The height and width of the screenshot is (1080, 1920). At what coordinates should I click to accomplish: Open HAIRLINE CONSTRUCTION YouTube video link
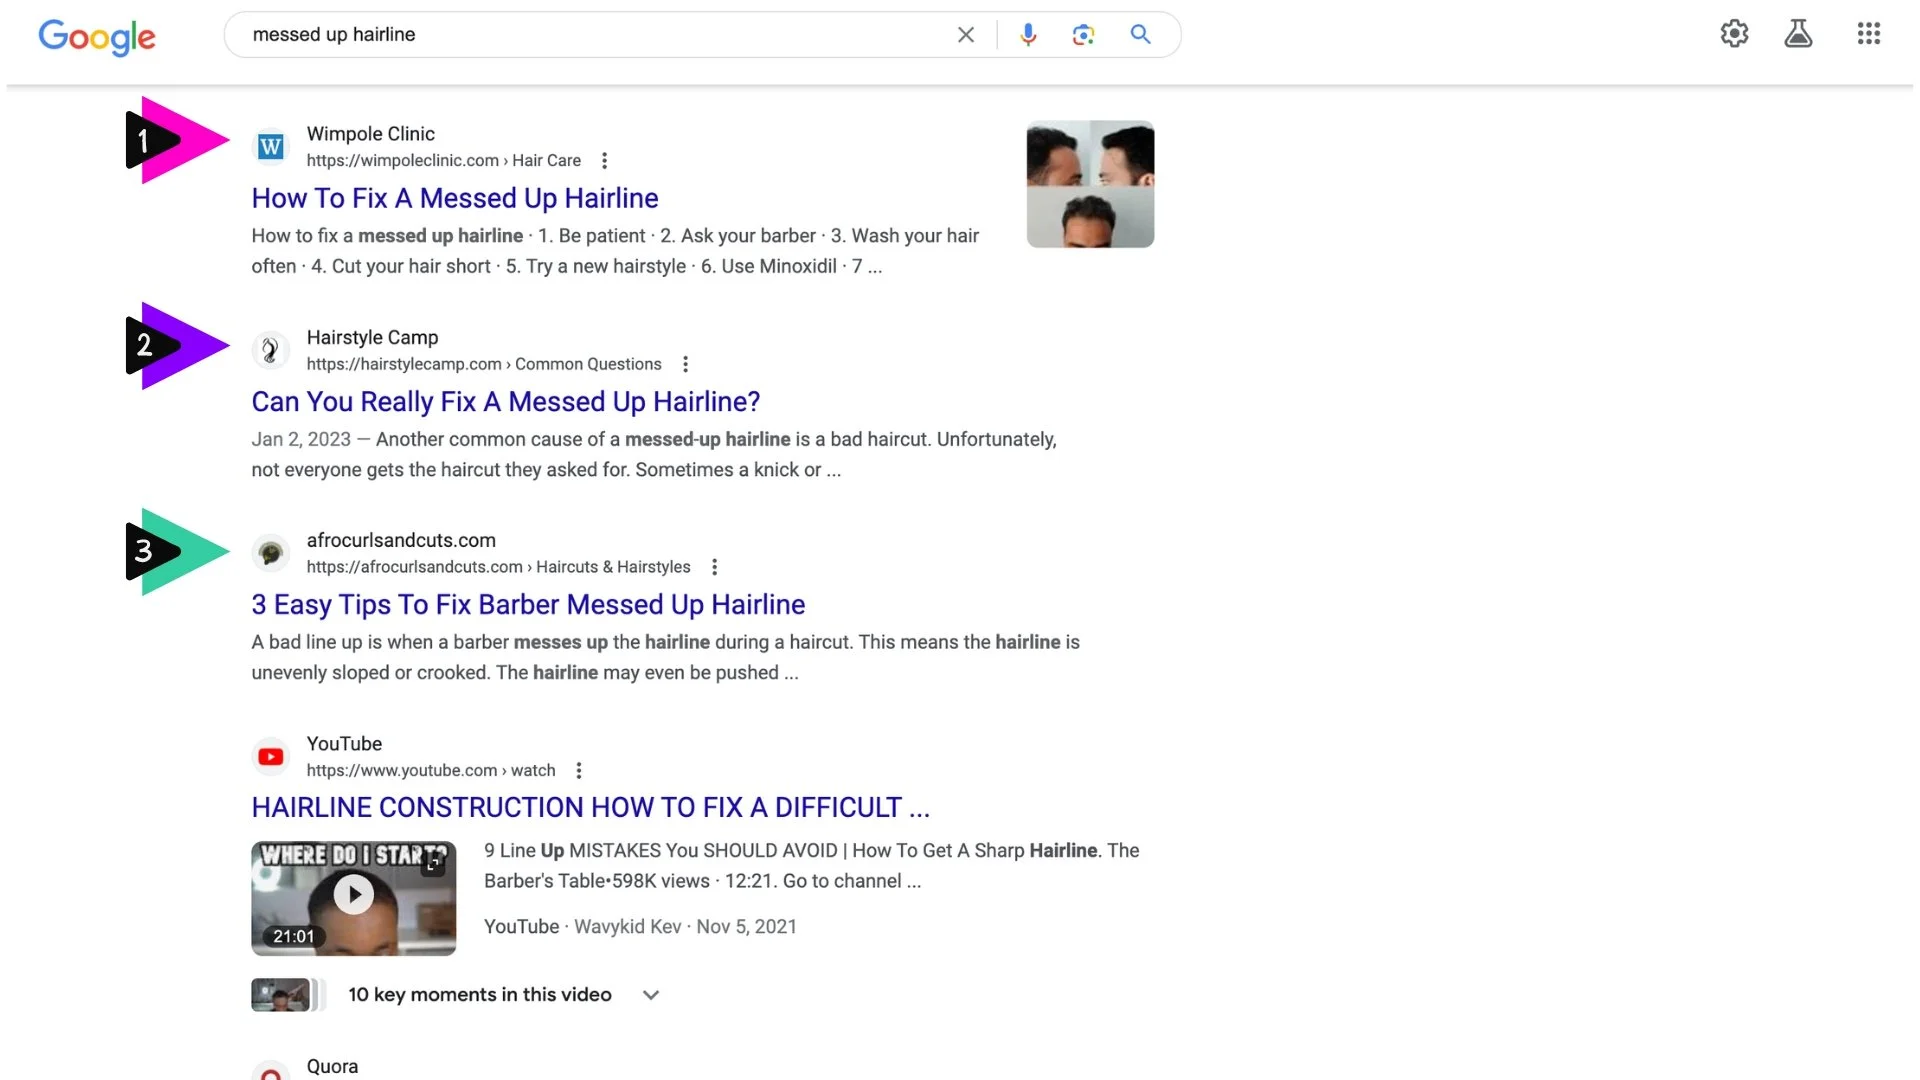pos(590,808)
